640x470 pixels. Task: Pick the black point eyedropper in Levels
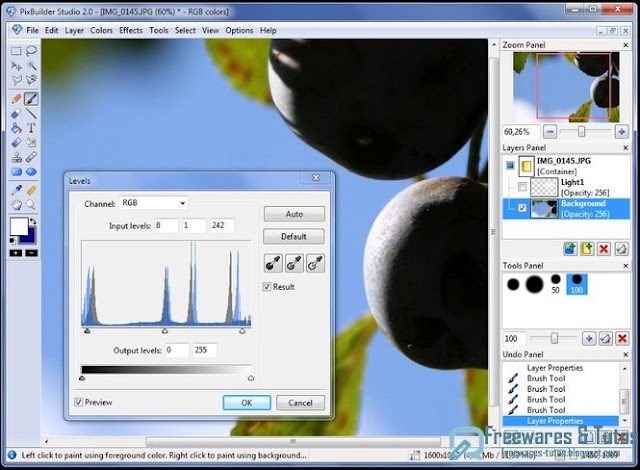273,263
